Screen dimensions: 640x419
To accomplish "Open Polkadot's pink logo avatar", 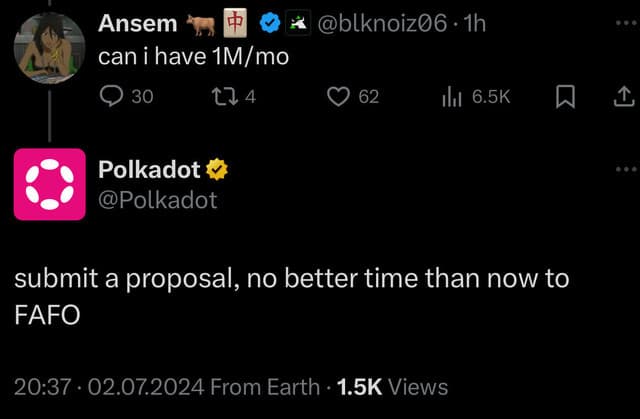I will [x=50, y=184].
